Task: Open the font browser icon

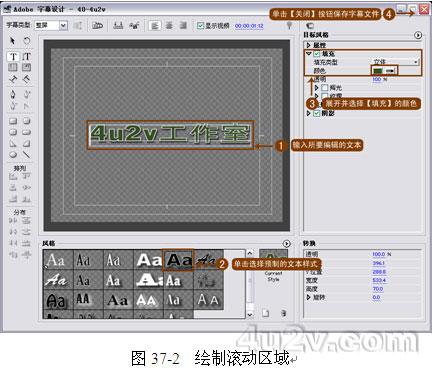Action: [x=134, y=25]
